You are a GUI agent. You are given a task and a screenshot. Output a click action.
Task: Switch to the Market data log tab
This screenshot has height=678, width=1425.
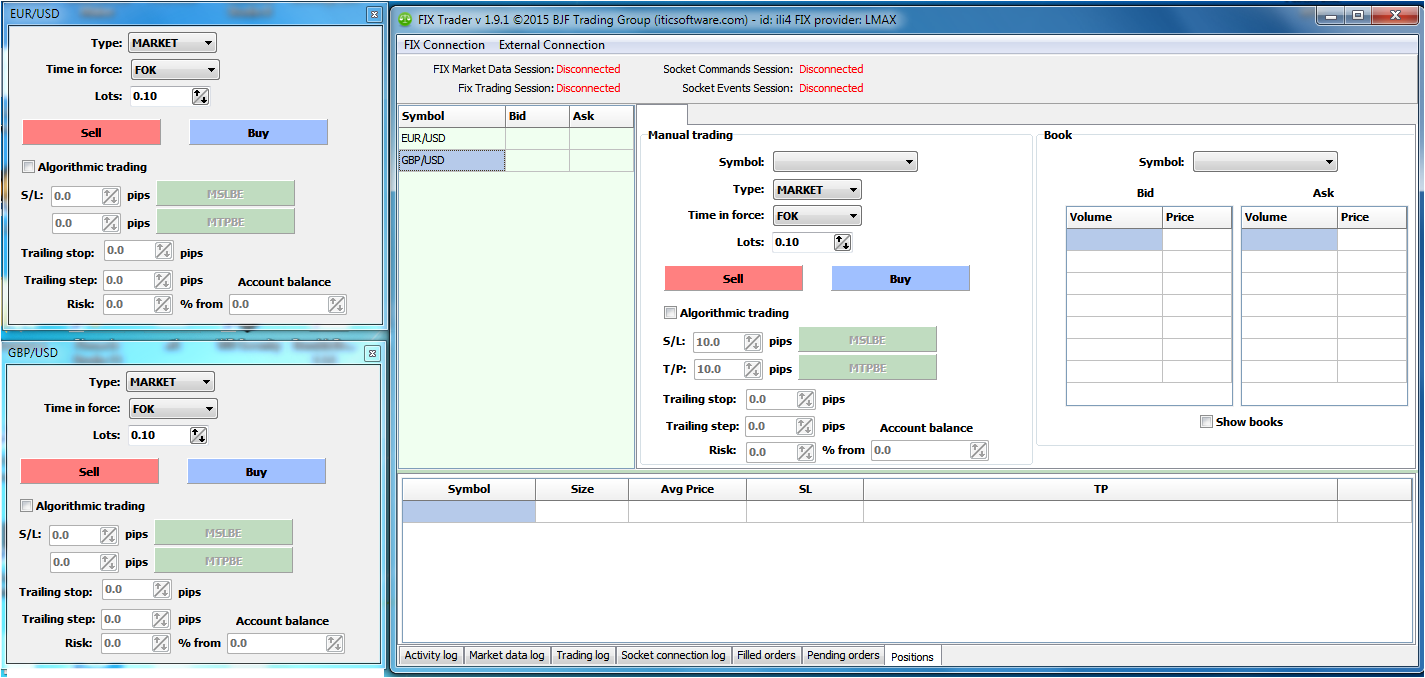507,655
